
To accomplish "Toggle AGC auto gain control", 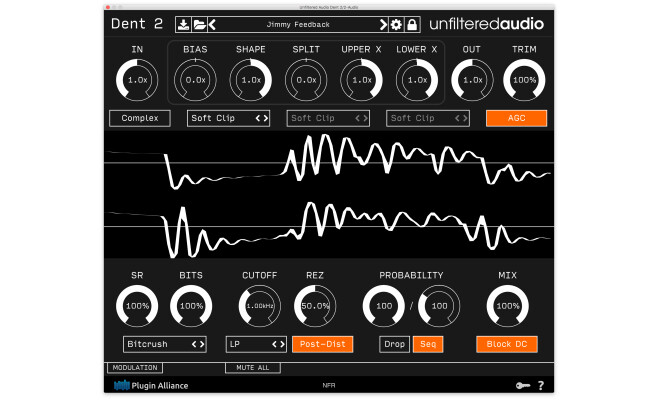I will point(517,118).
